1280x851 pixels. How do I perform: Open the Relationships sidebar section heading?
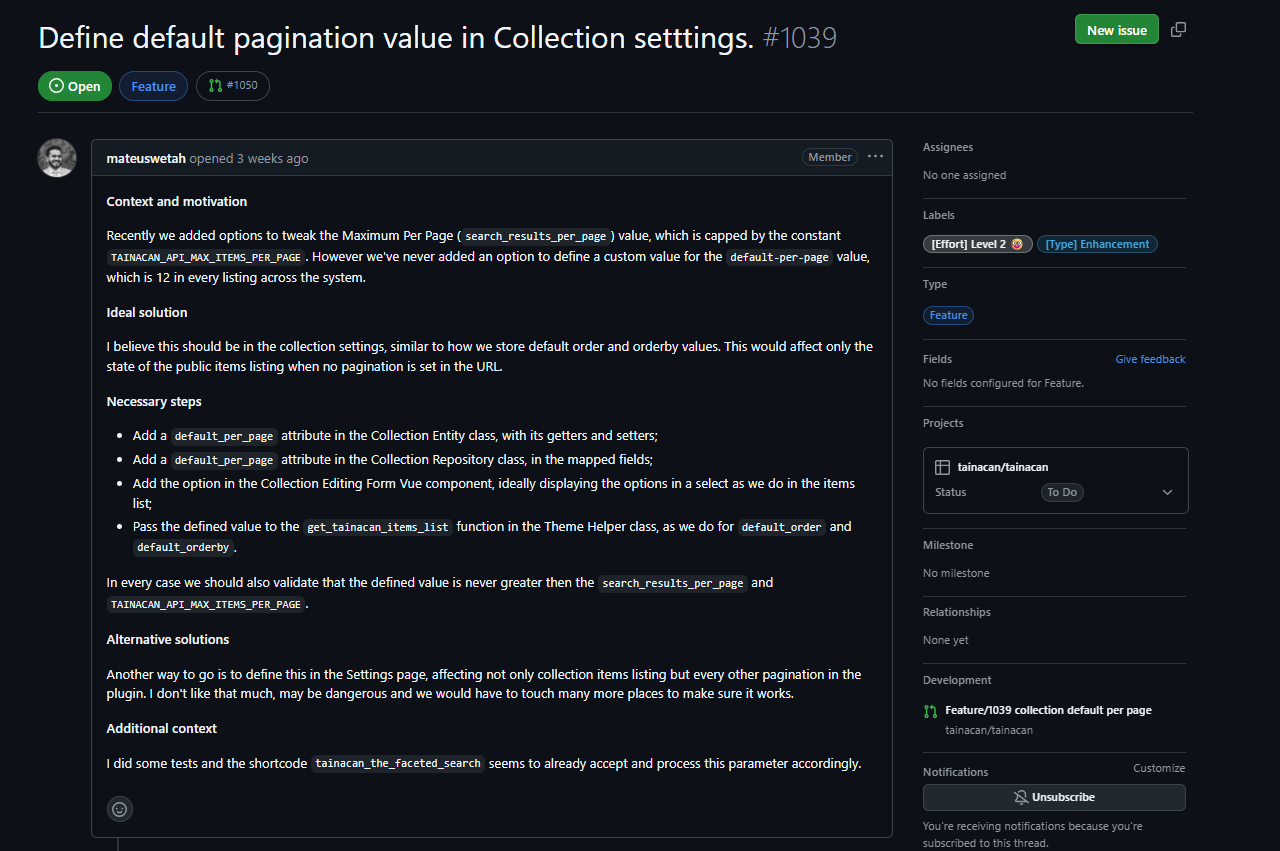point(957,612)
